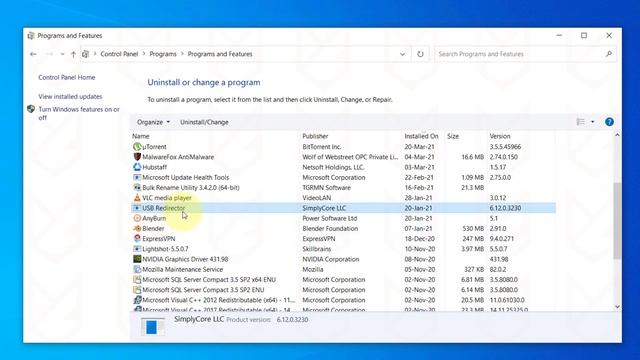This screenshot has height=360, width=640.
Task: Click the Microsoft Update Health Tools icon
Action: click(x=137, y=177)
